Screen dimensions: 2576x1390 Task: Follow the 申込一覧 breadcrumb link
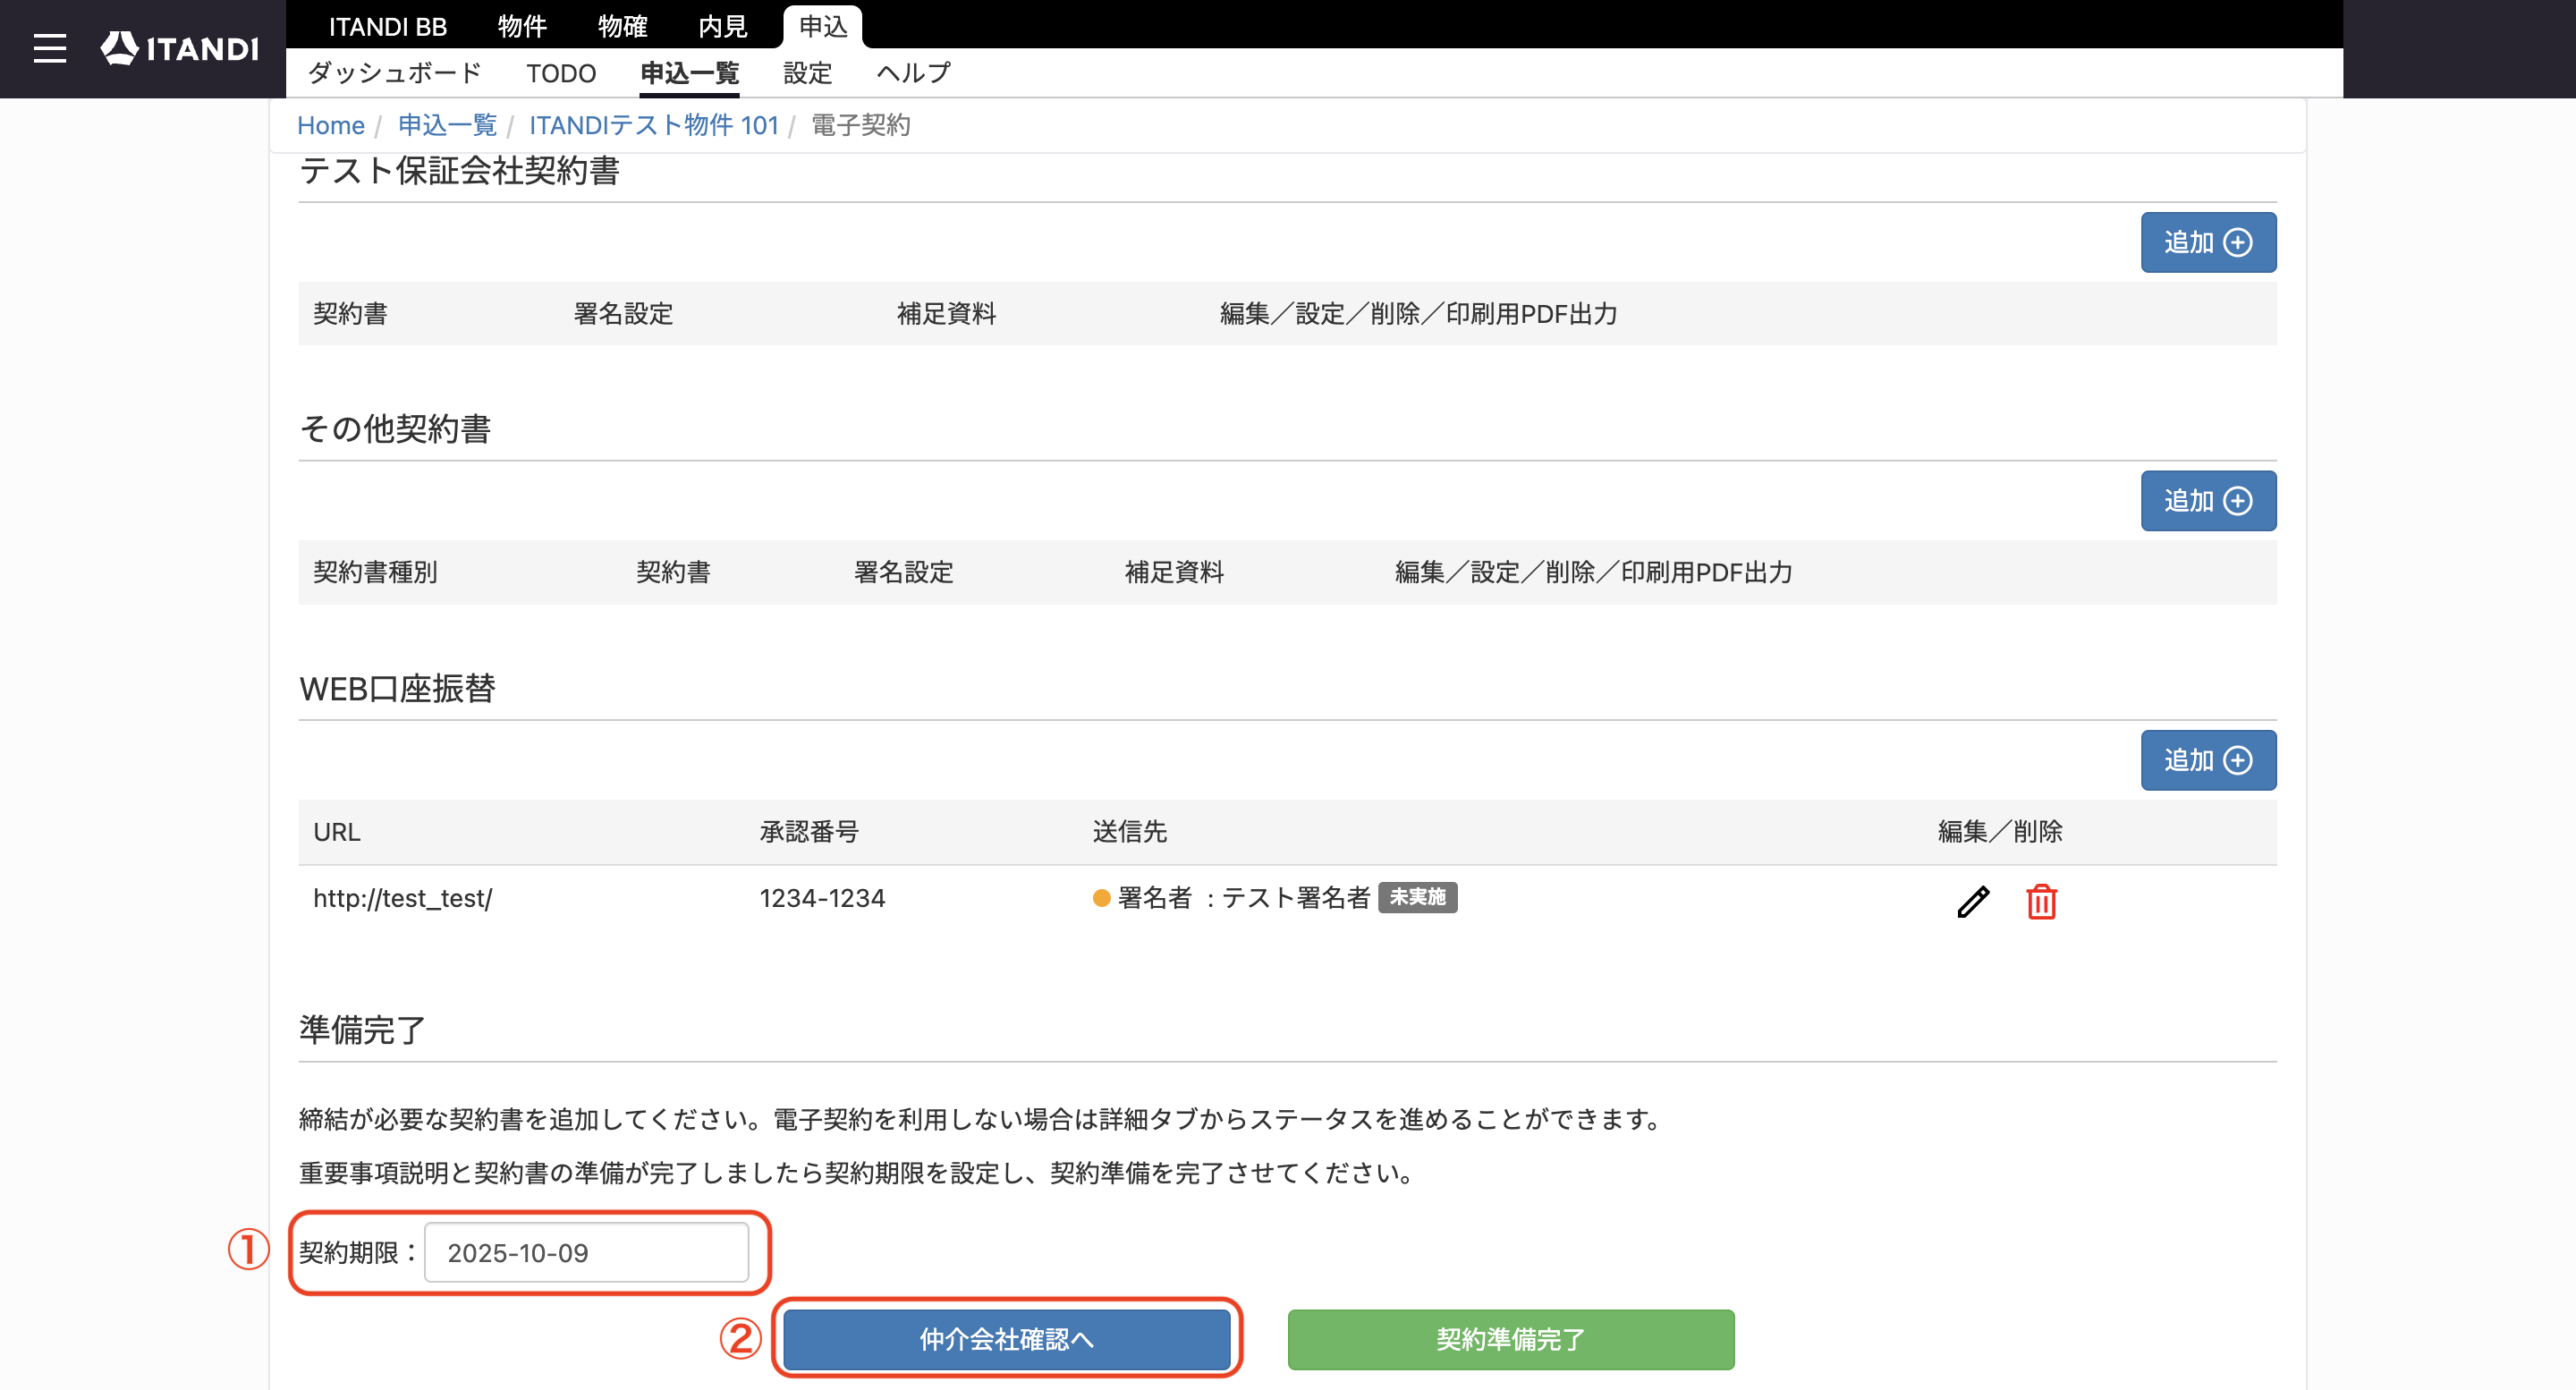pos(447,125)
